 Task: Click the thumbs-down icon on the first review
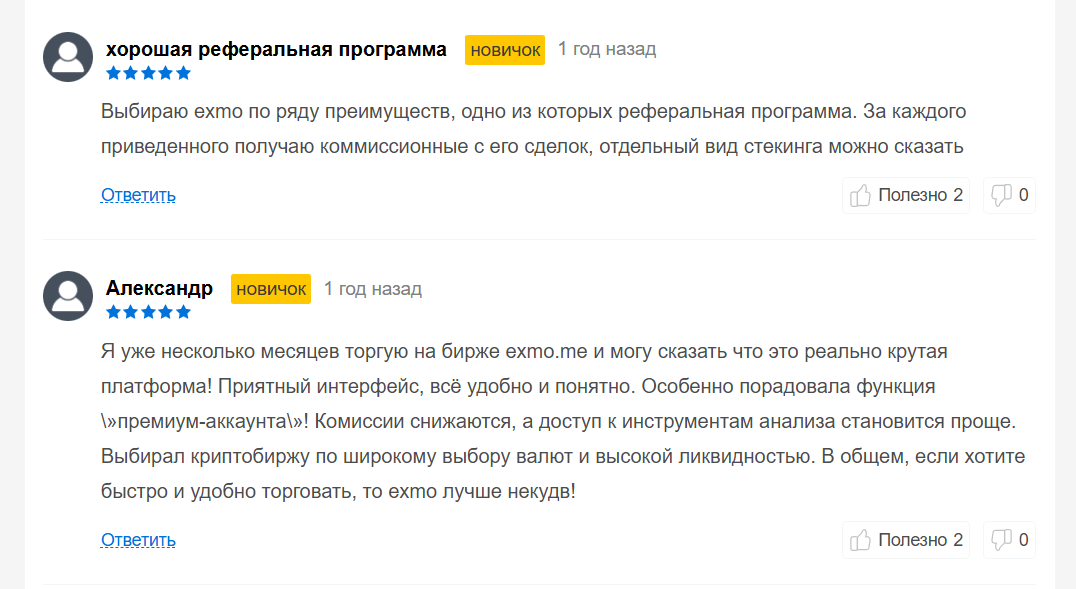click(1003, 195)
